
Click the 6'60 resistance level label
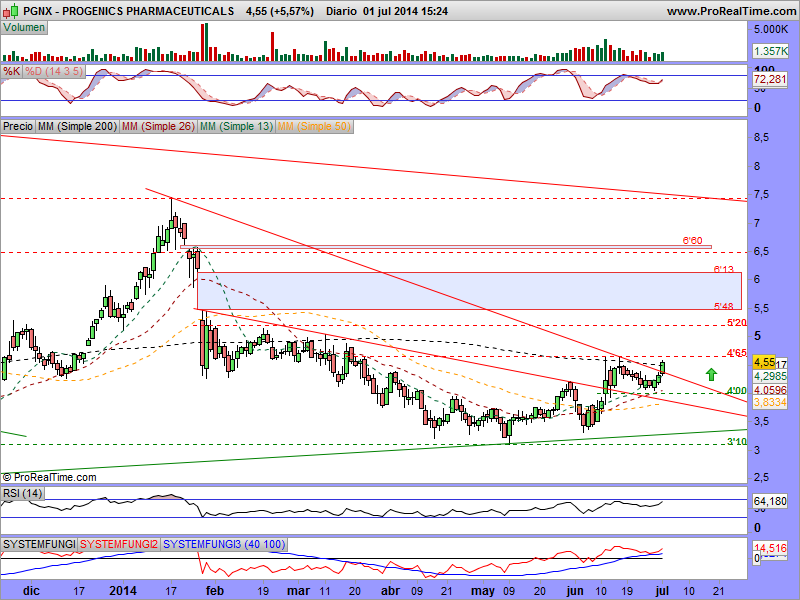click(x=692, y=240)
